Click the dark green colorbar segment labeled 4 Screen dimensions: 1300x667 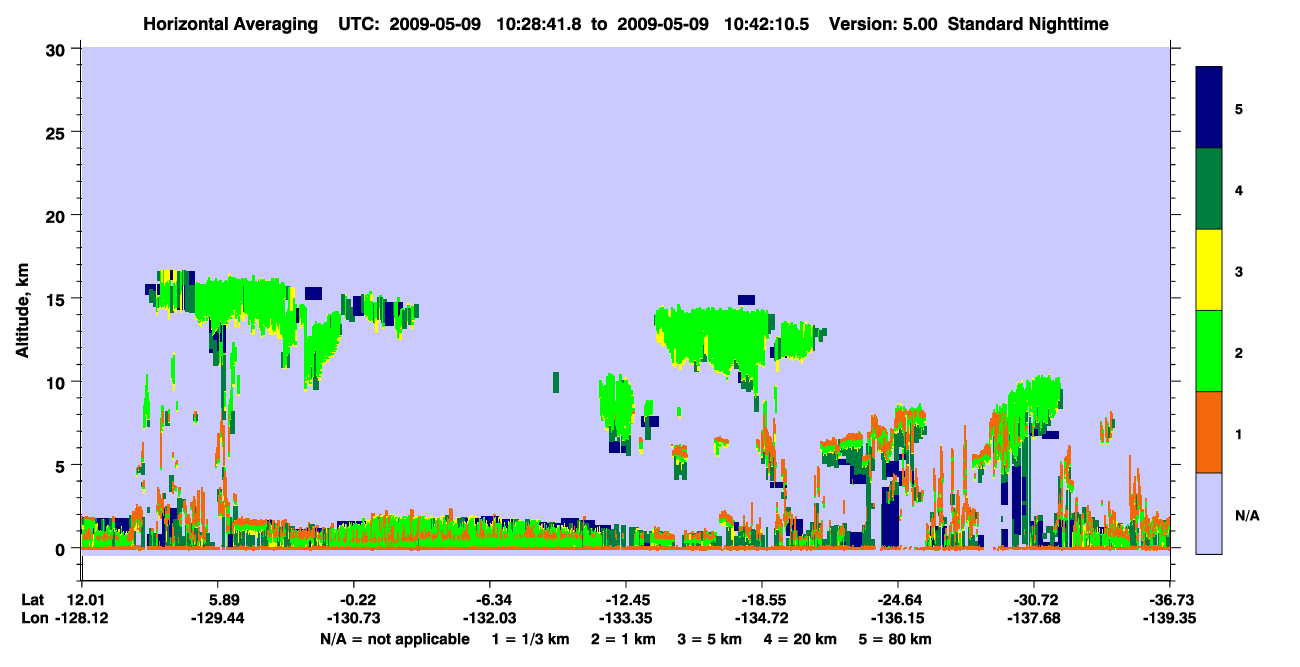[1209, 189]
